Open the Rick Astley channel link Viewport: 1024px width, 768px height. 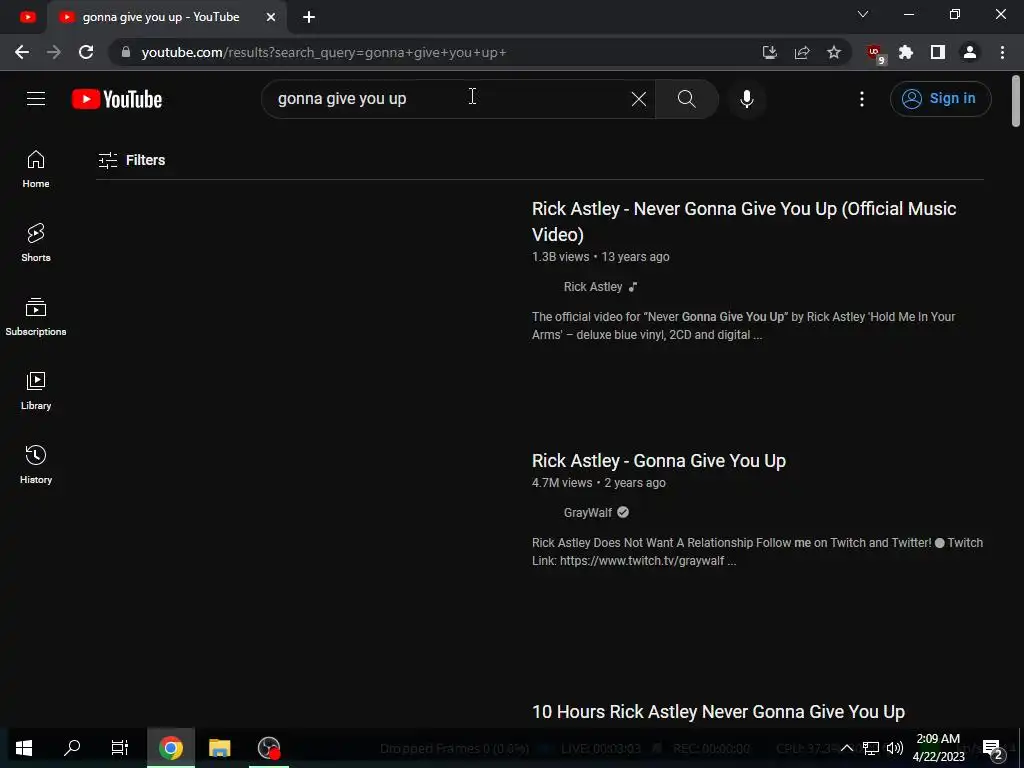(592, 287)
